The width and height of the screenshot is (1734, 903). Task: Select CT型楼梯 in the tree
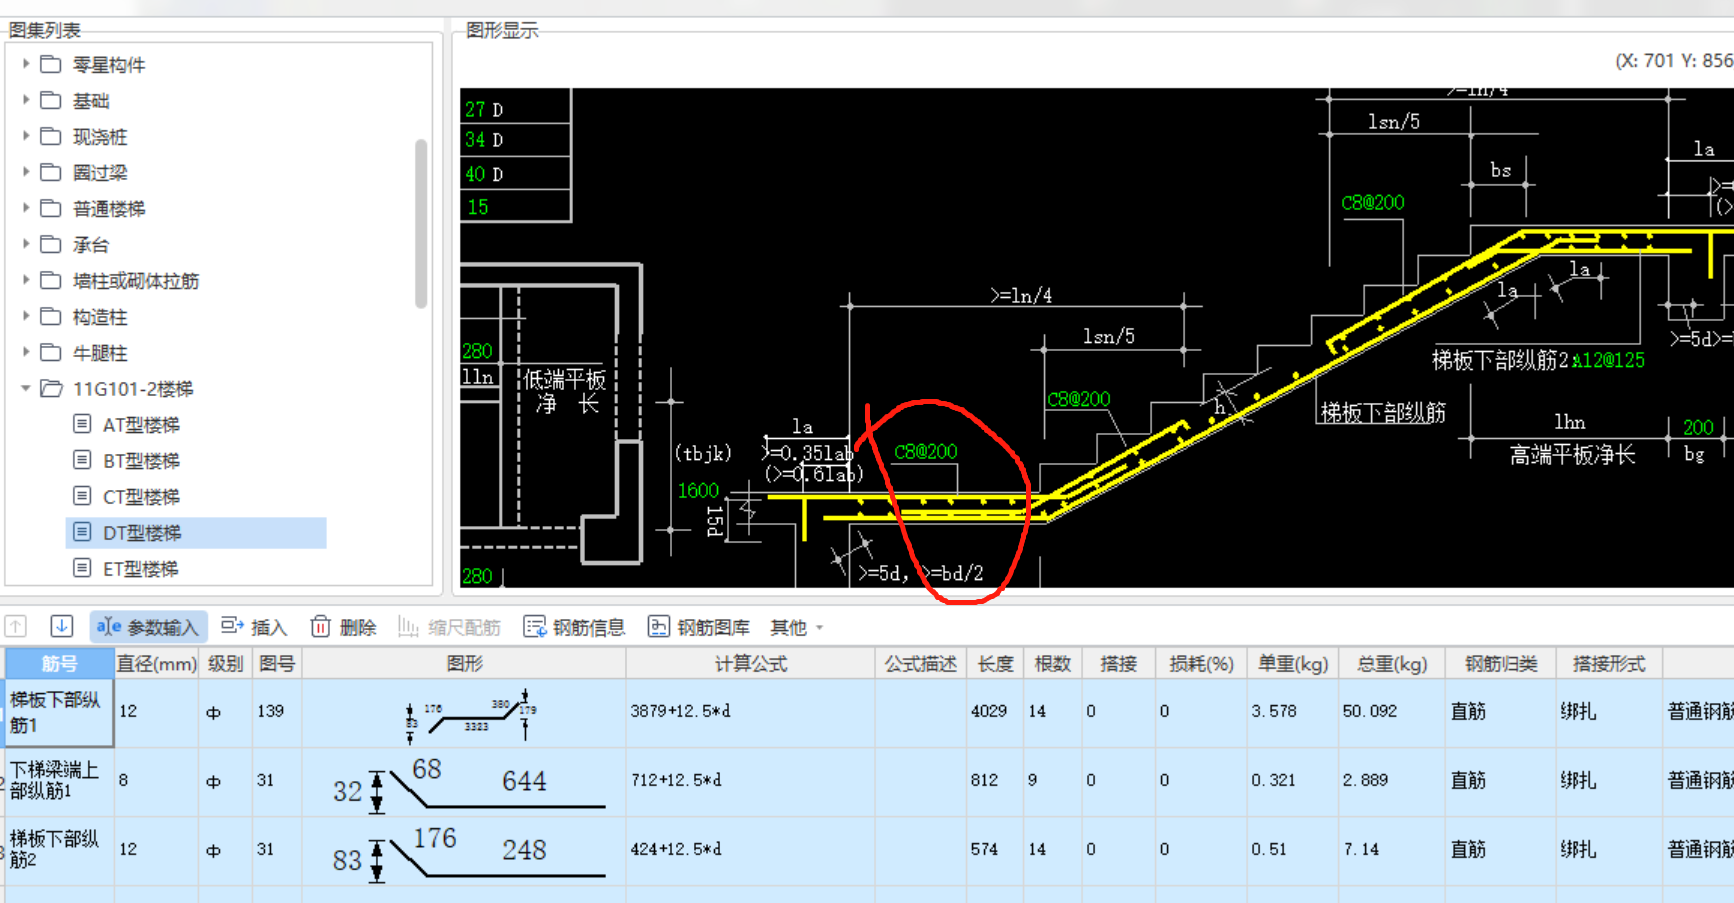pyautogui.click(x=141, y=497)
